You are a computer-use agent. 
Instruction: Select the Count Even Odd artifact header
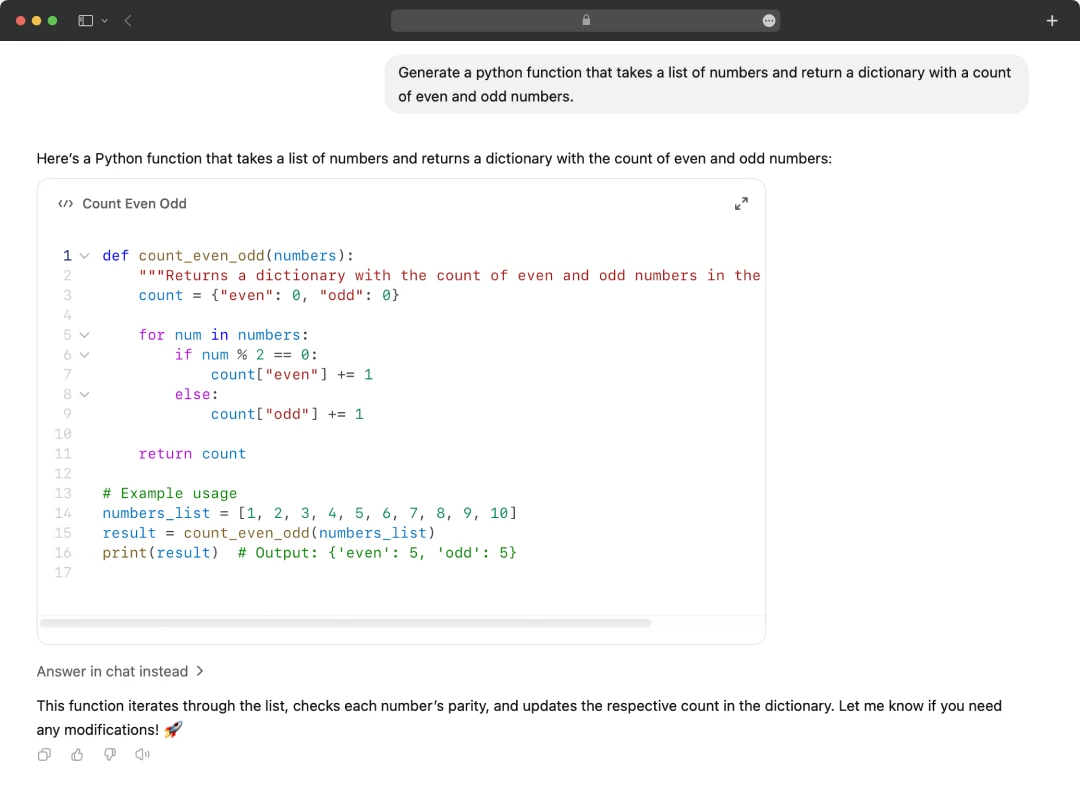coord(134,203)
